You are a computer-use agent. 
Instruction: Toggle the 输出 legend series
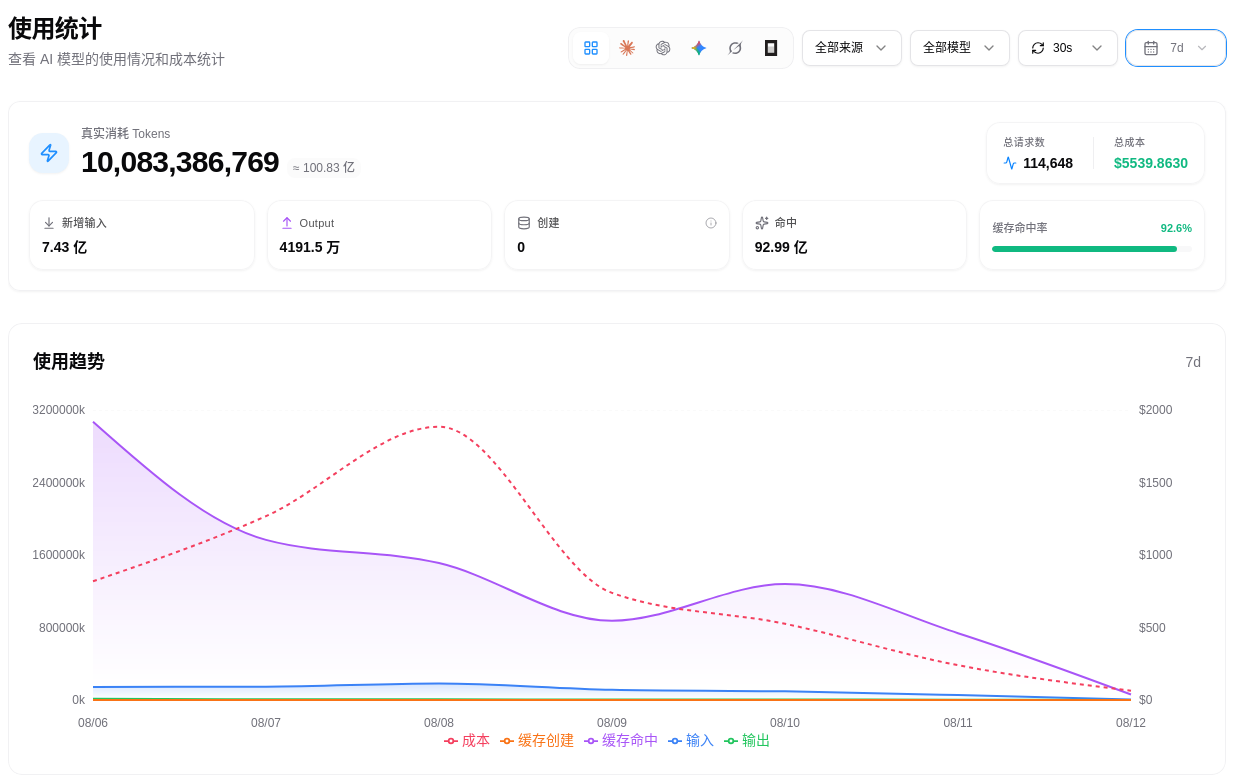747,741
